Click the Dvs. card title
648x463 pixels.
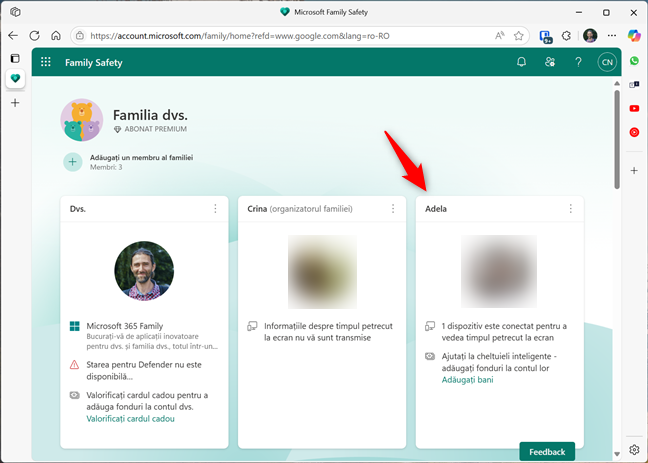click(78, 209)
